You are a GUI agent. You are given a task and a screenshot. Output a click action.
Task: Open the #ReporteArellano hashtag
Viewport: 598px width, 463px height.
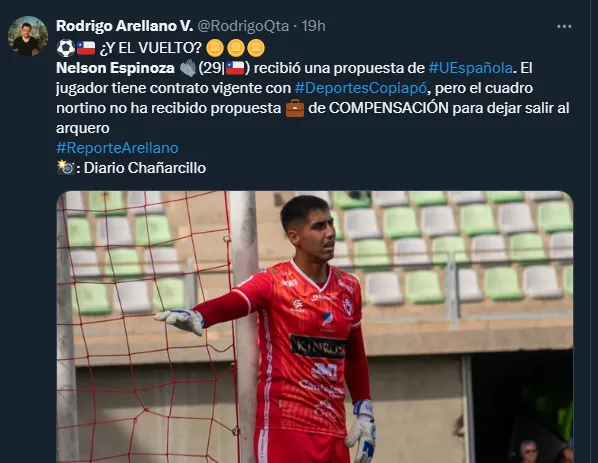pos(117,148)
